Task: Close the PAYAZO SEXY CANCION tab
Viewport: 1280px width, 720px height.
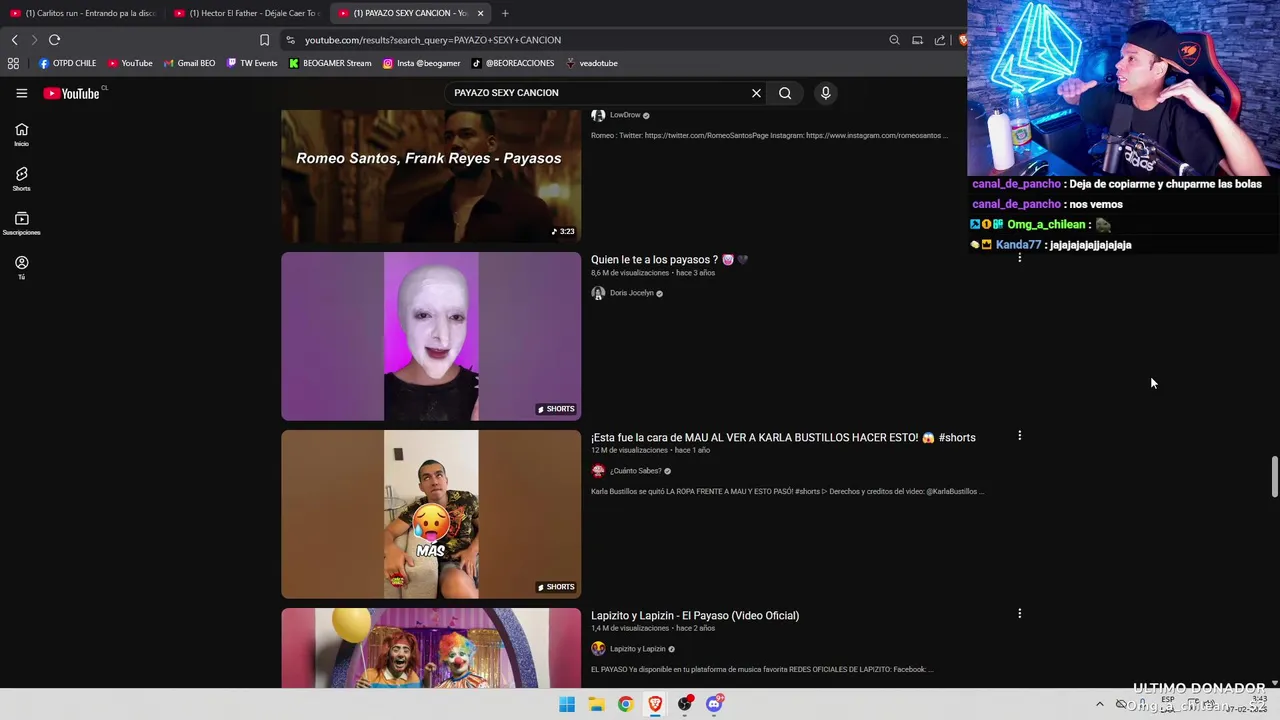Action: click(480, 13)
